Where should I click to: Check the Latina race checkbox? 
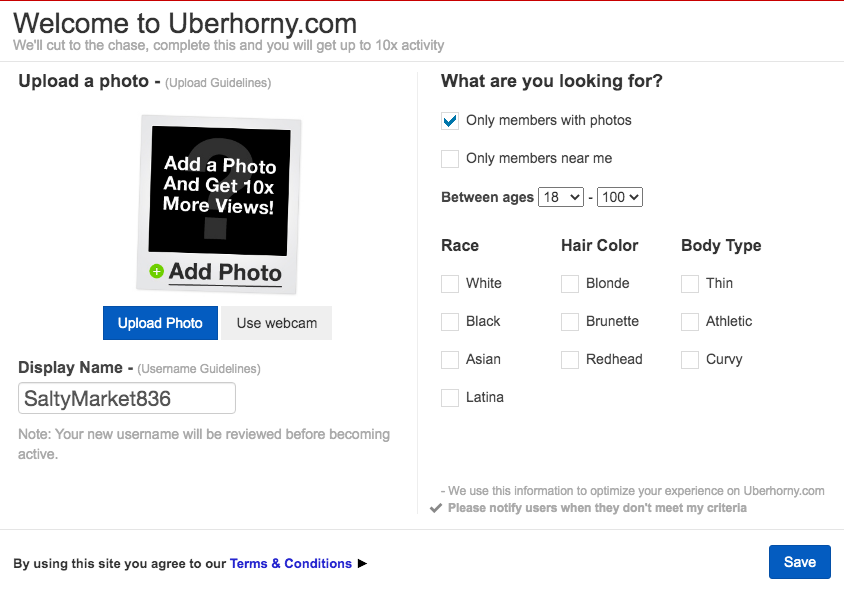click(450, 398)
